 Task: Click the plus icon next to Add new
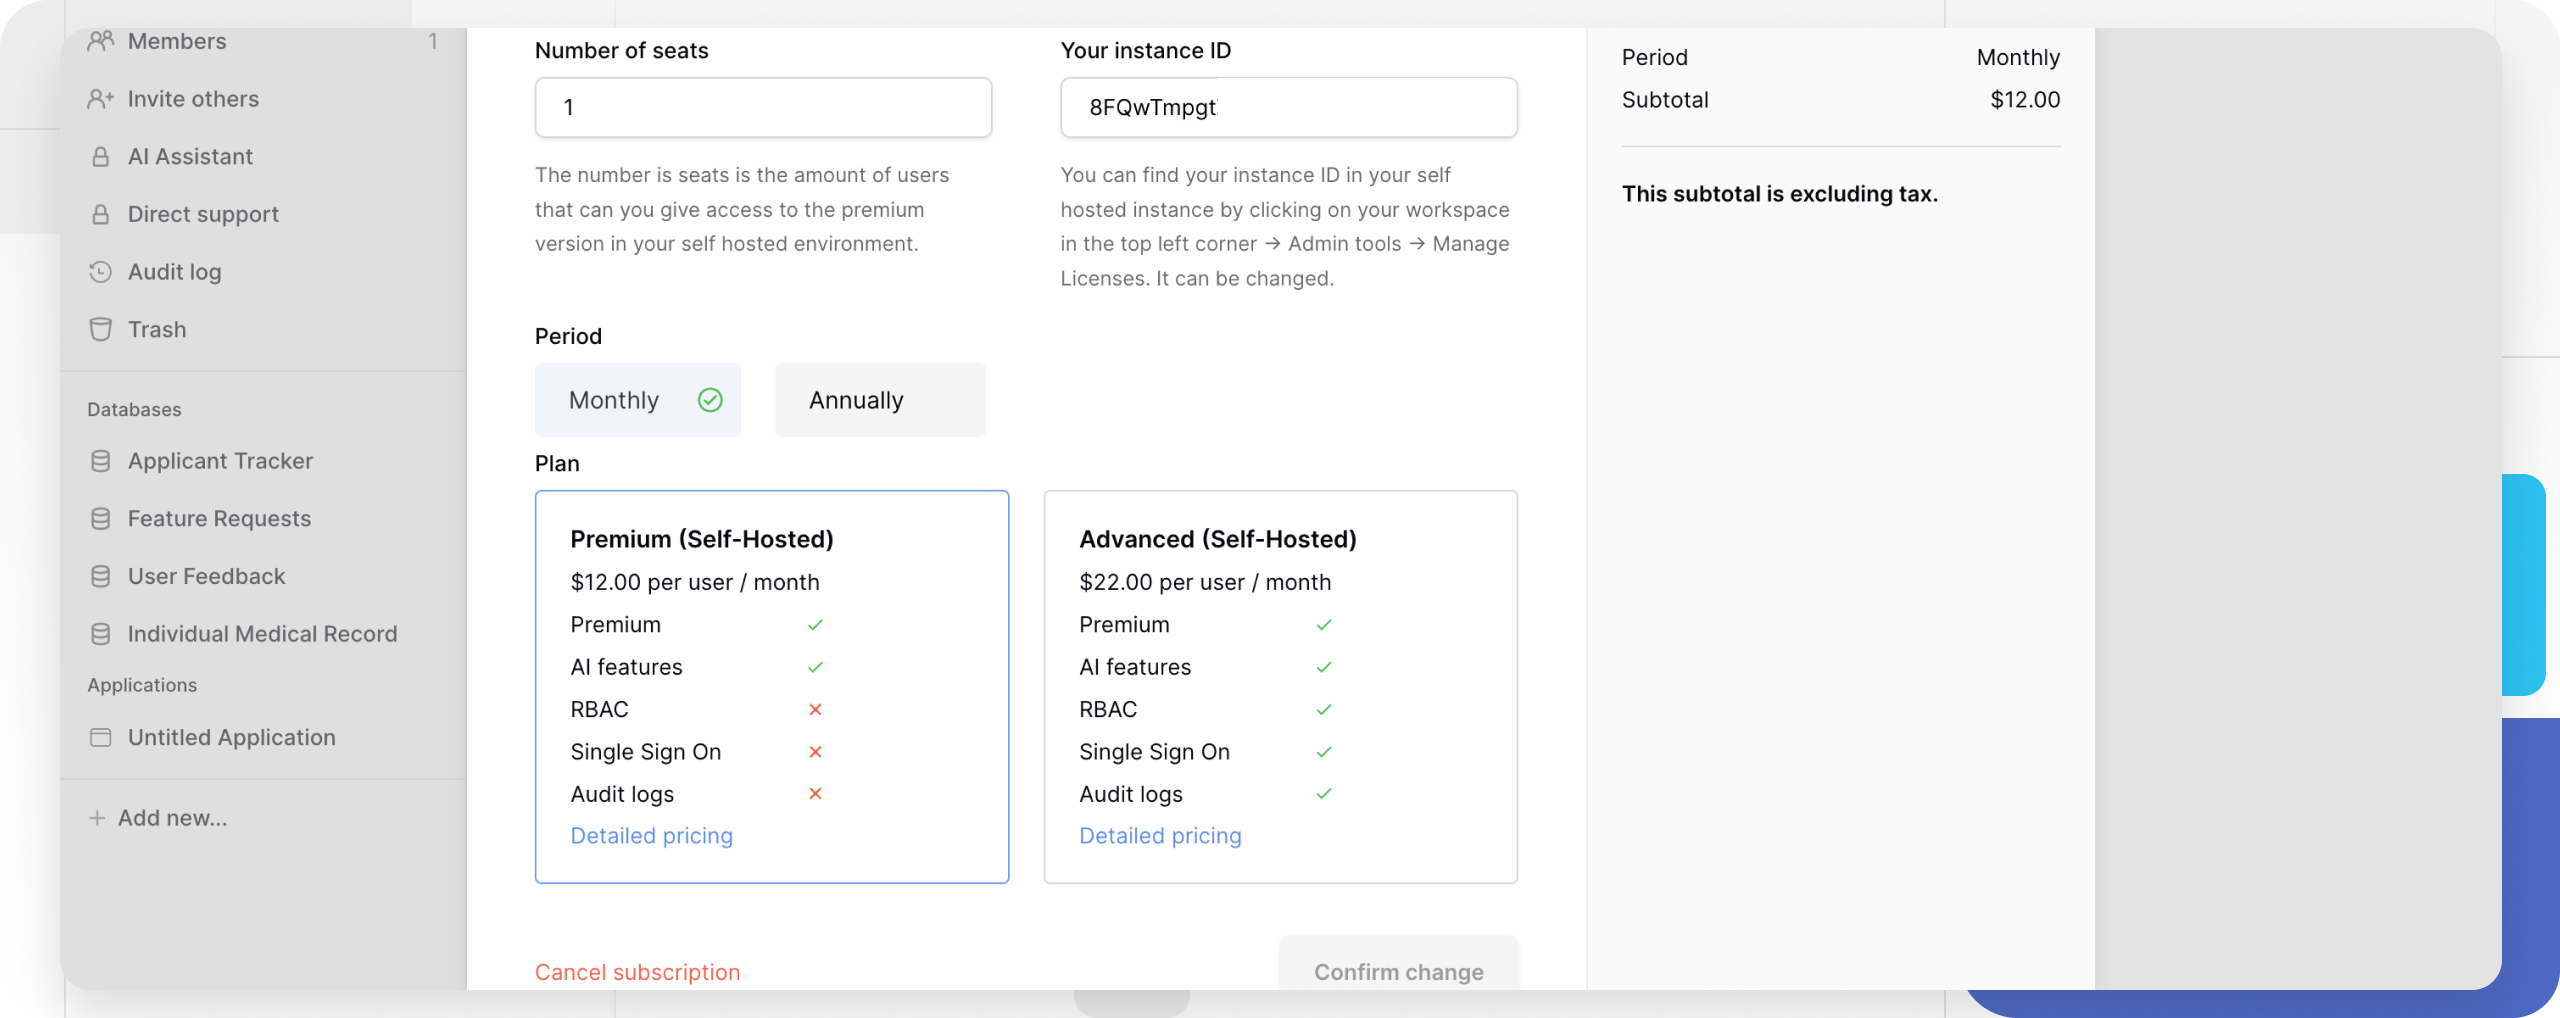[x=97, y=818]
